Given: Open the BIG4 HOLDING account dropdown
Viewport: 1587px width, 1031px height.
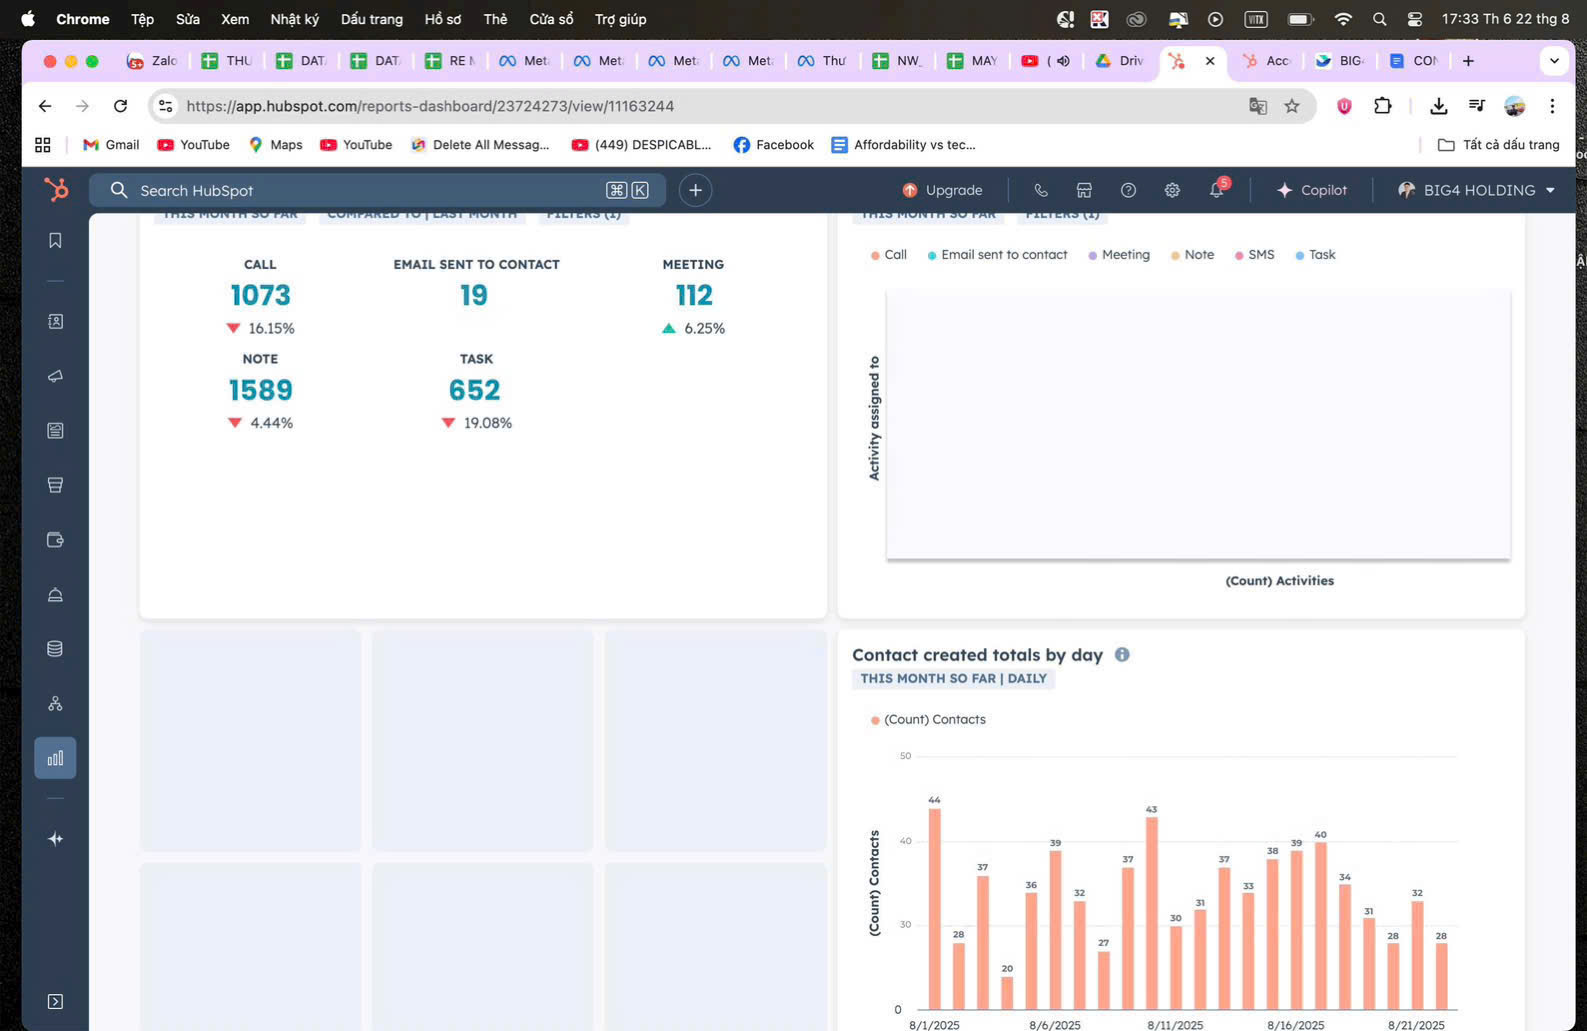Looking at the screenshot, I should coord(1476,190).
